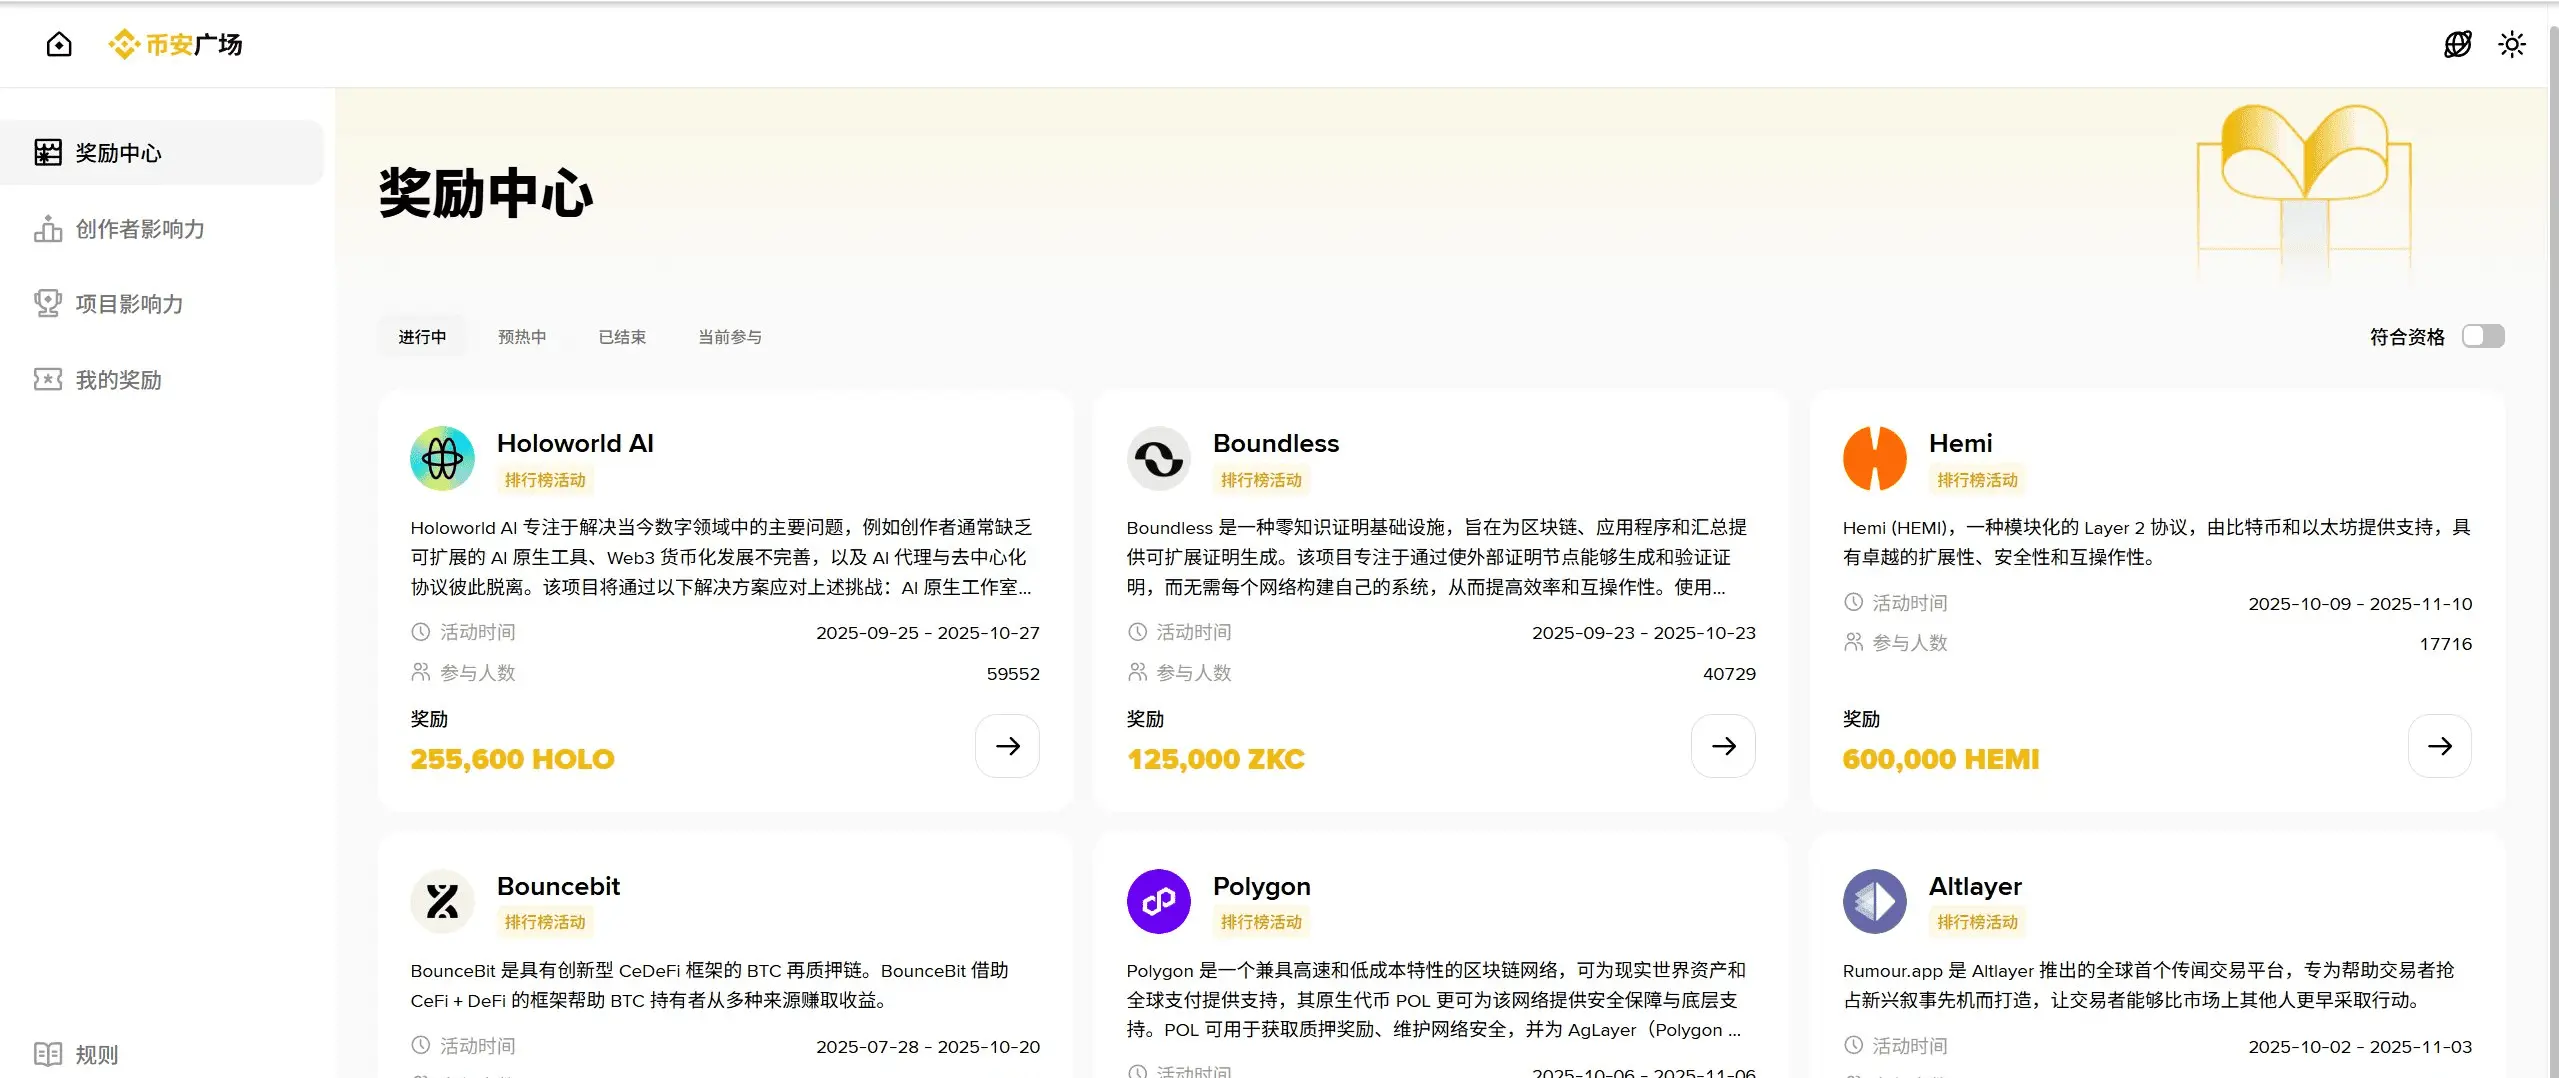
Task: Click the Boundless title
Action: pyautogui.click(x=1276, y=443)
